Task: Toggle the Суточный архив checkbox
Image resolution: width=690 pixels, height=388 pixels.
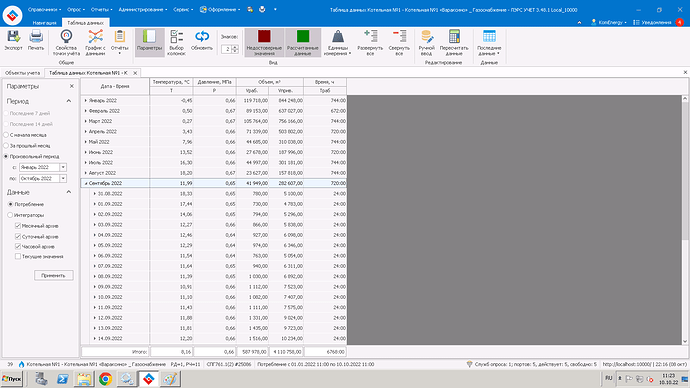Action: pos(18,236)
